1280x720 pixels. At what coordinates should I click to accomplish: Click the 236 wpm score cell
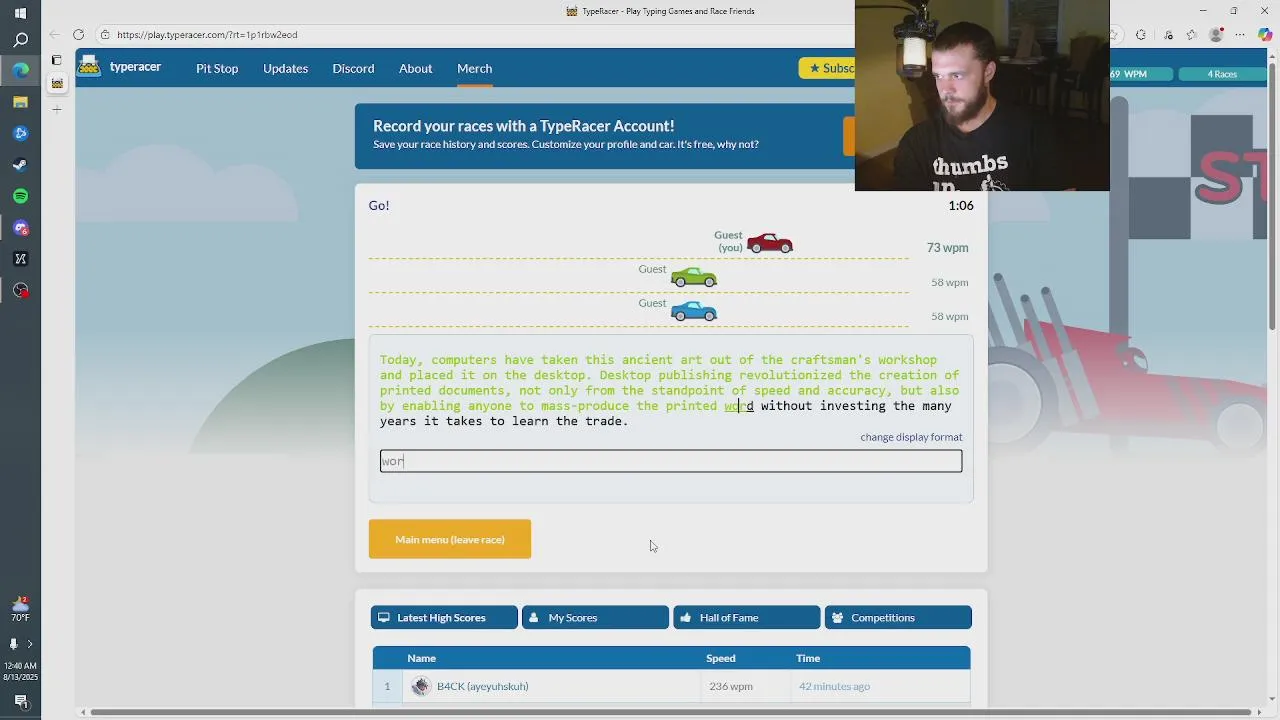tap(731, 686)
